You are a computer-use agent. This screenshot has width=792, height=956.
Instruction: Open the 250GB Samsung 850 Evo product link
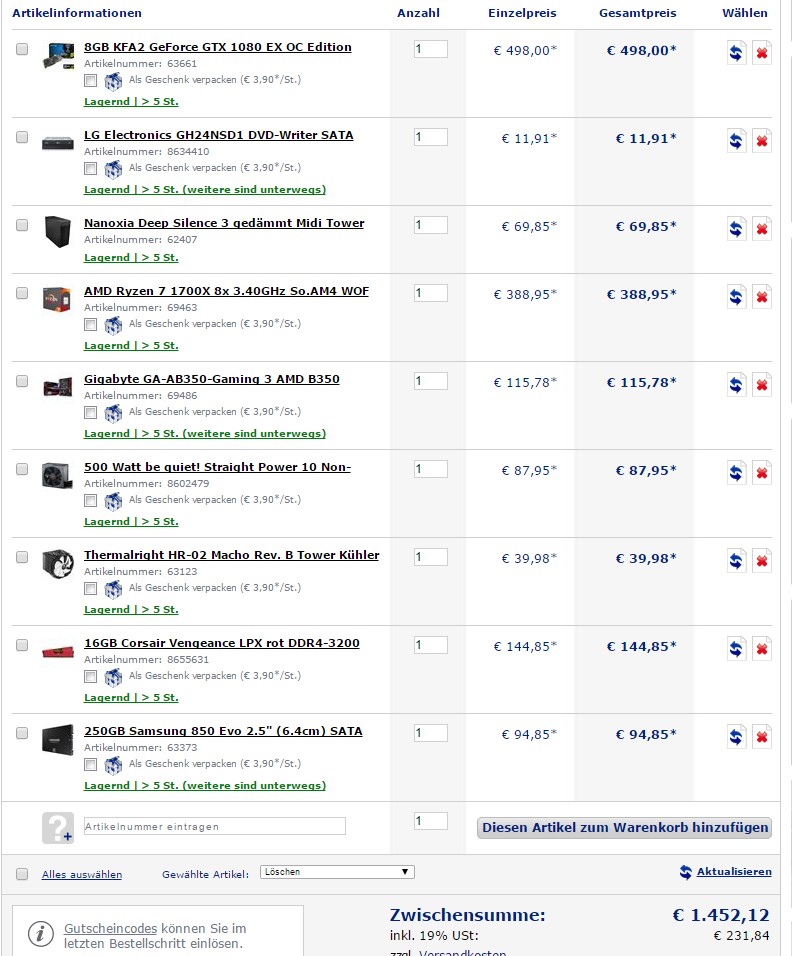click(x=223, y=731)
